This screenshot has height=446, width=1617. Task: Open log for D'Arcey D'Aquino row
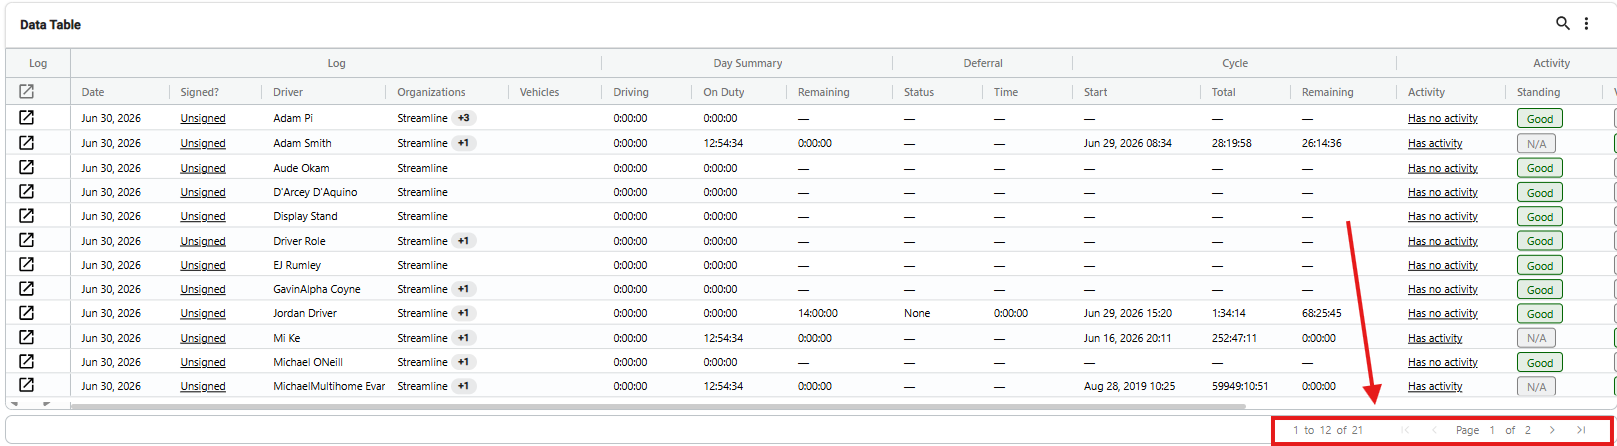[27, 191]
